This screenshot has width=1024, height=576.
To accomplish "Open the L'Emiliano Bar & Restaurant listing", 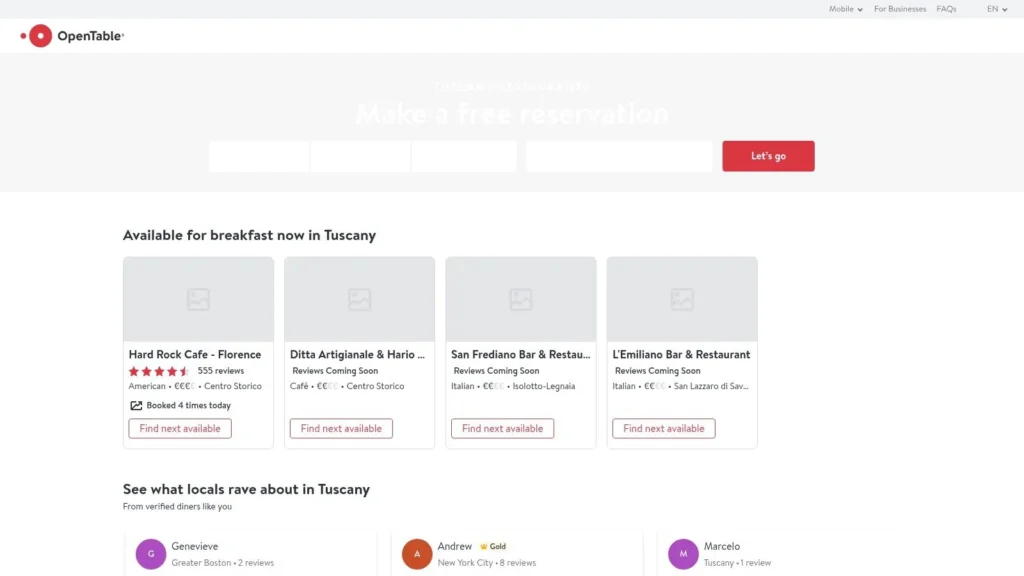I will tap(681, 354).
